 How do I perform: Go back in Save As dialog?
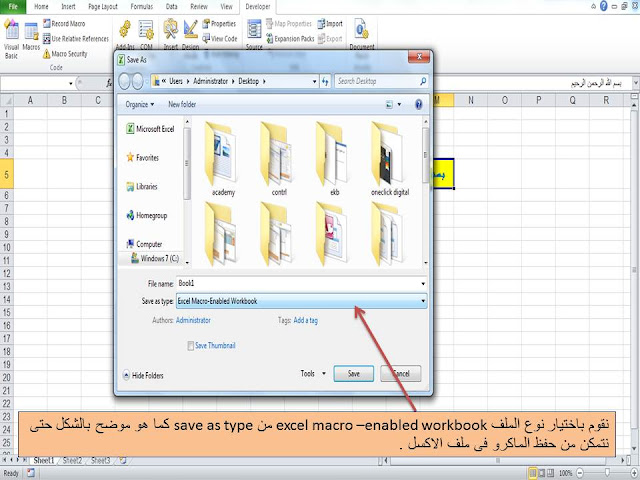click(124, 81)
